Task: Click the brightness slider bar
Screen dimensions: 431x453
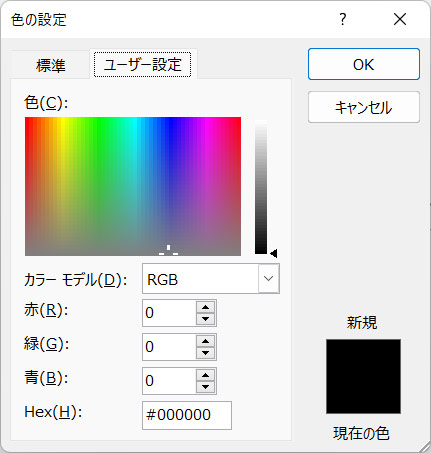Action: pos(261,187)
